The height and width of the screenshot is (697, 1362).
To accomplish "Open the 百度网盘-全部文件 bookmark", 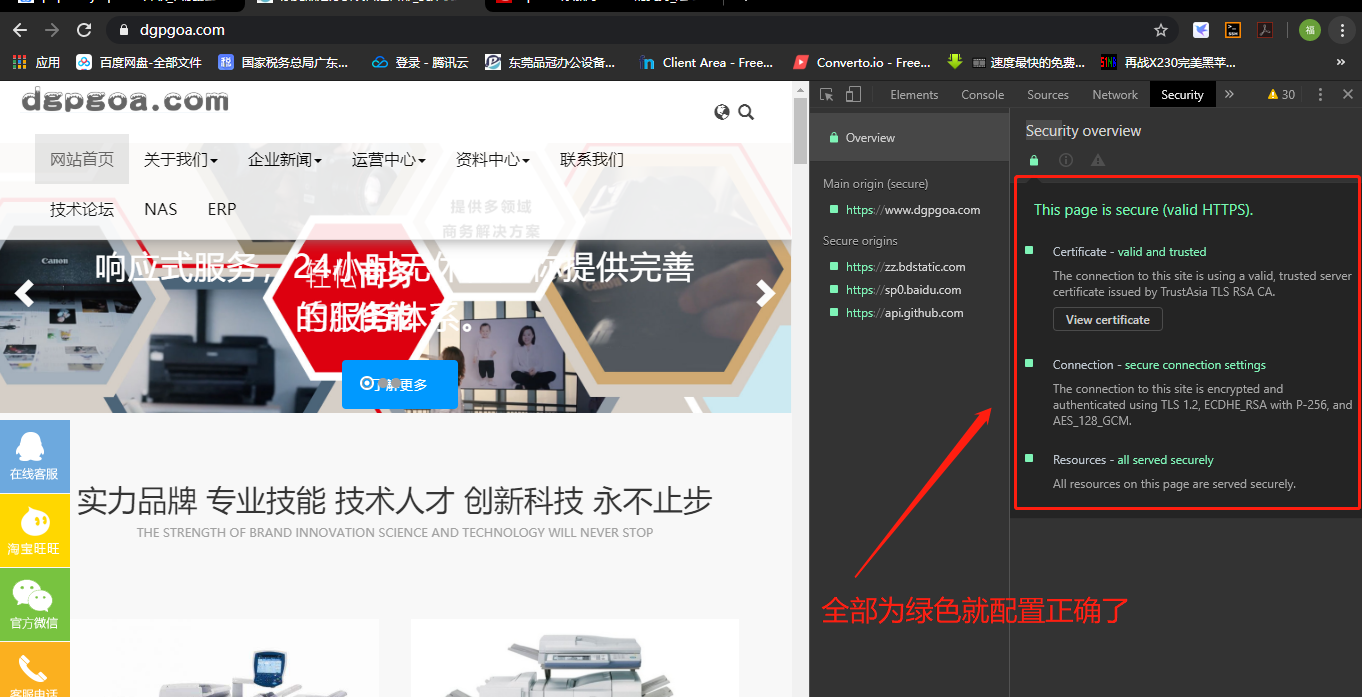I will coord(139,62).
